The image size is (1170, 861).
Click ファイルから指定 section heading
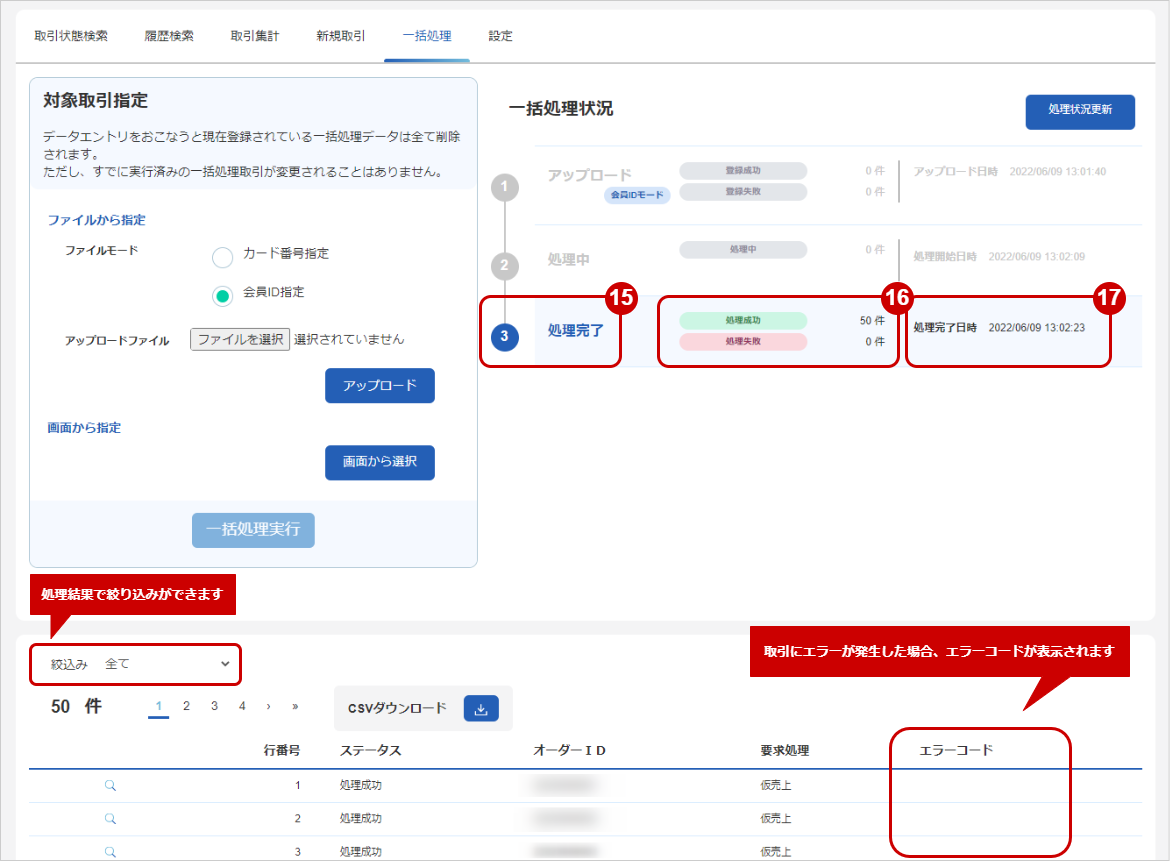coord(96,220)
